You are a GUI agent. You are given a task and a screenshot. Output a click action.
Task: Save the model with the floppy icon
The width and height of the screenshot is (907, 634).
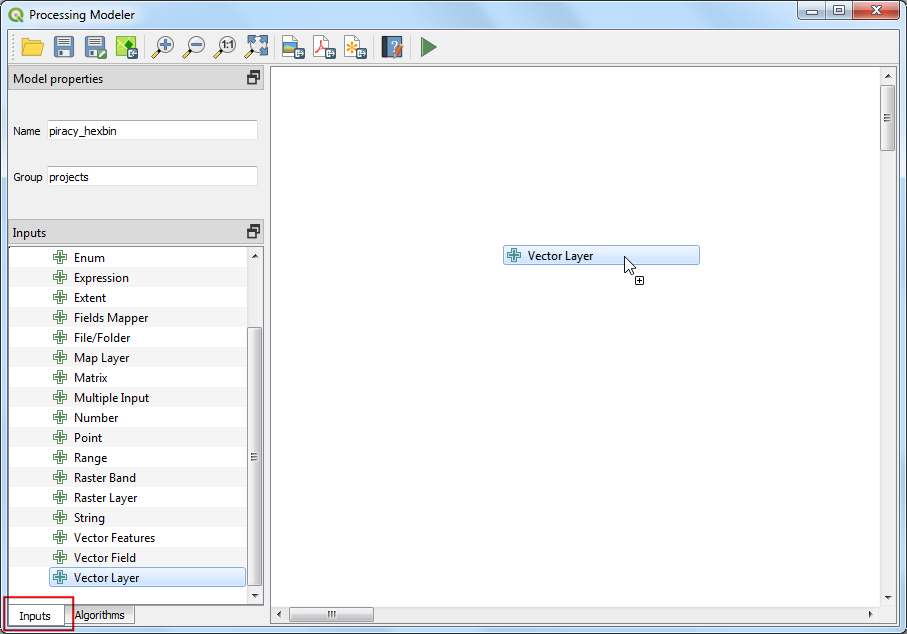point(64,47)
